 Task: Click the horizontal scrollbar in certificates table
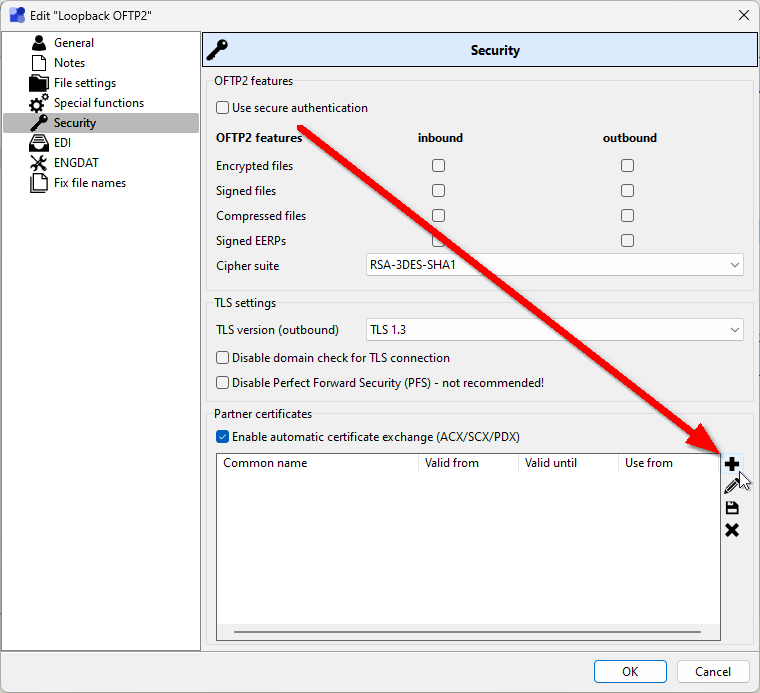click(x=467, y=633)
